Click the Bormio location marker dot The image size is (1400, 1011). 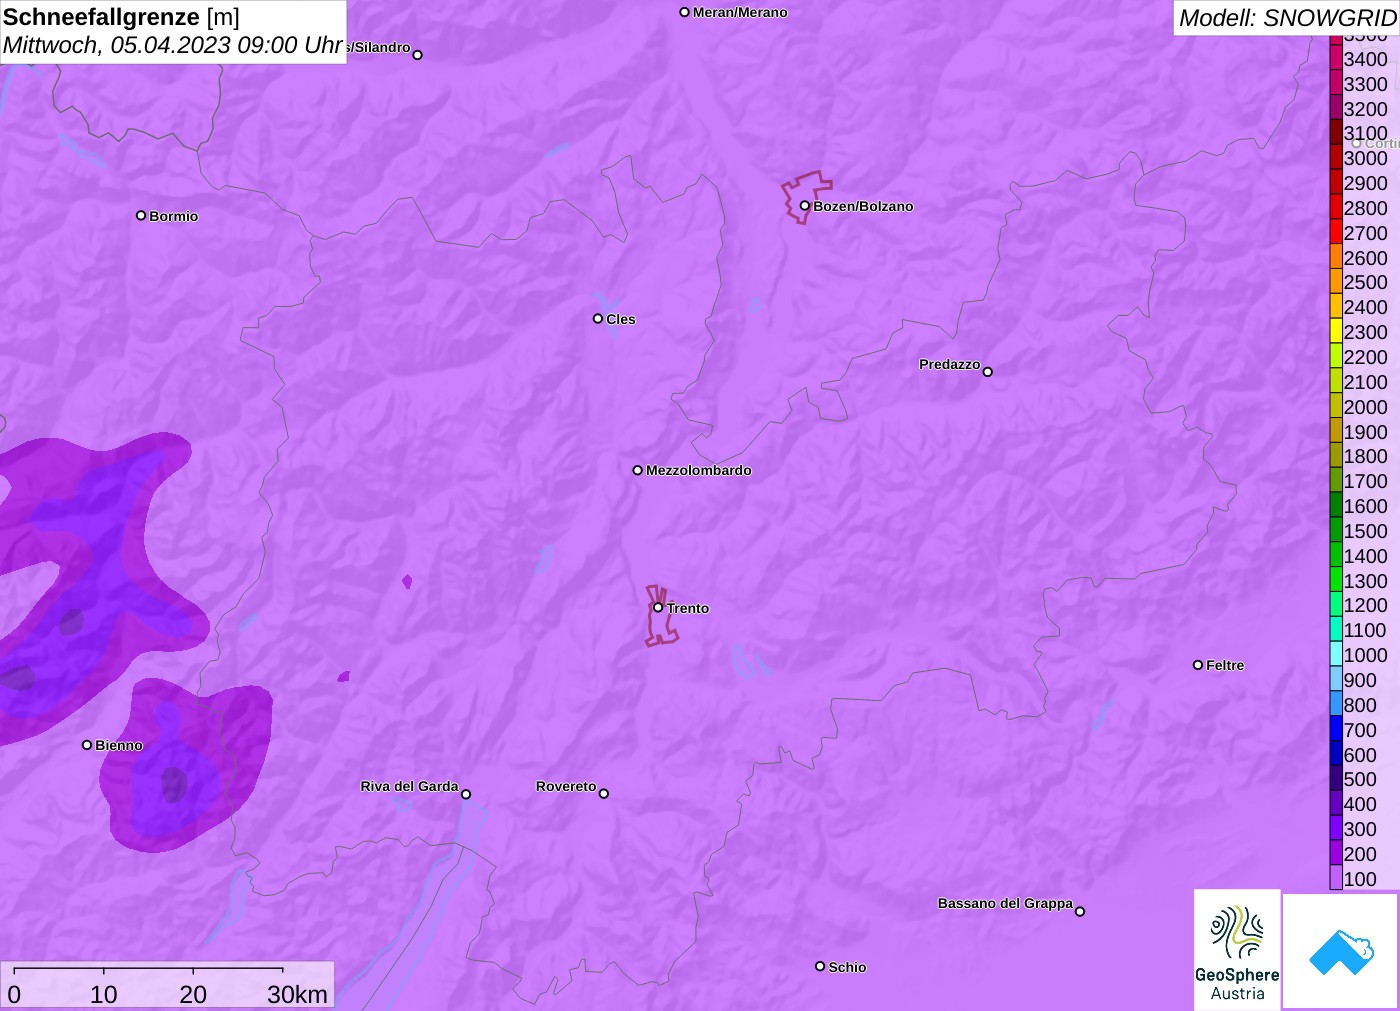tap(141, 215)
